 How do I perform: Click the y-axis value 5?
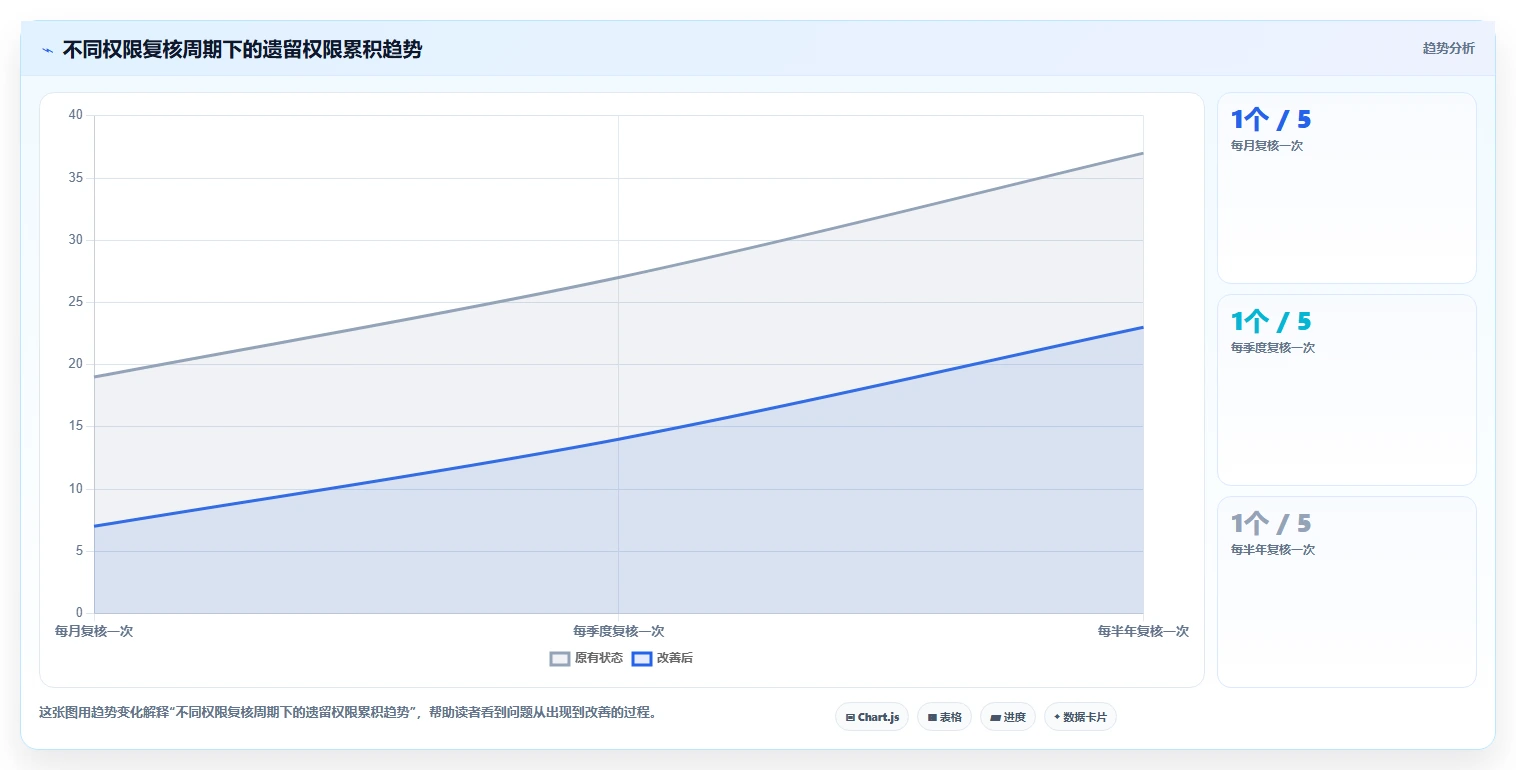pos(79,551)
